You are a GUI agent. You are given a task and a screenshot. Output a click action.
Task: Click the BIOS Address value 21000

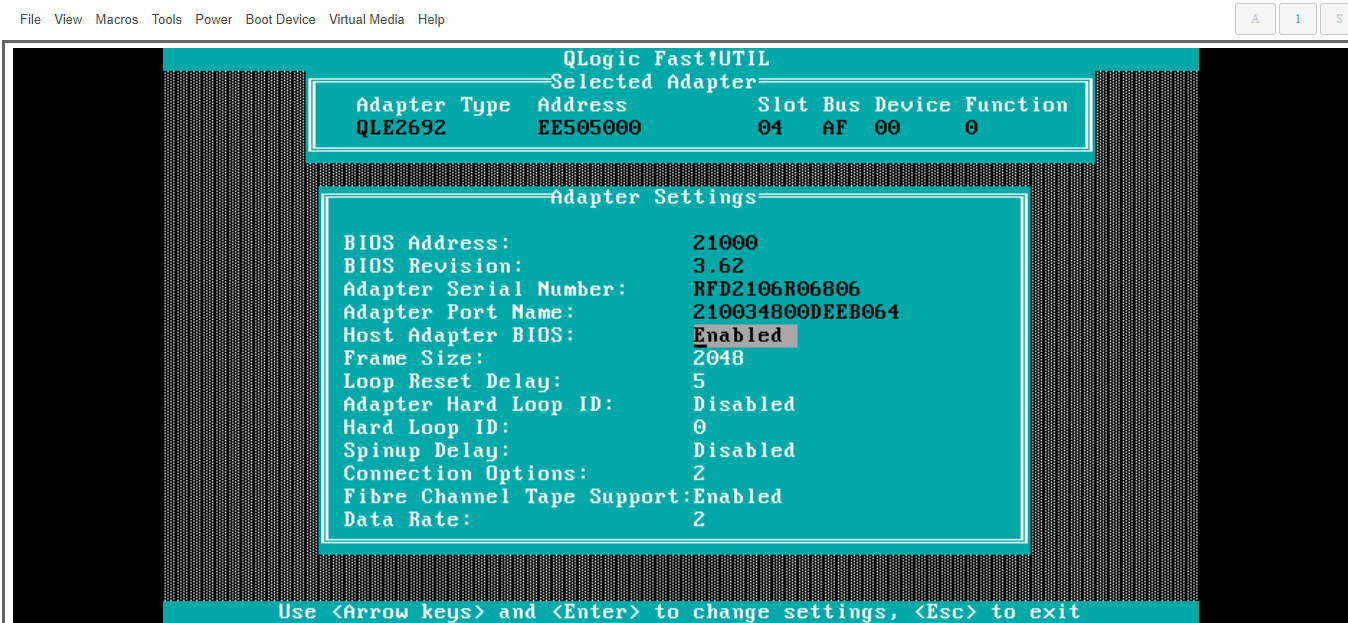pyautogui.click(x=725, y=243)
